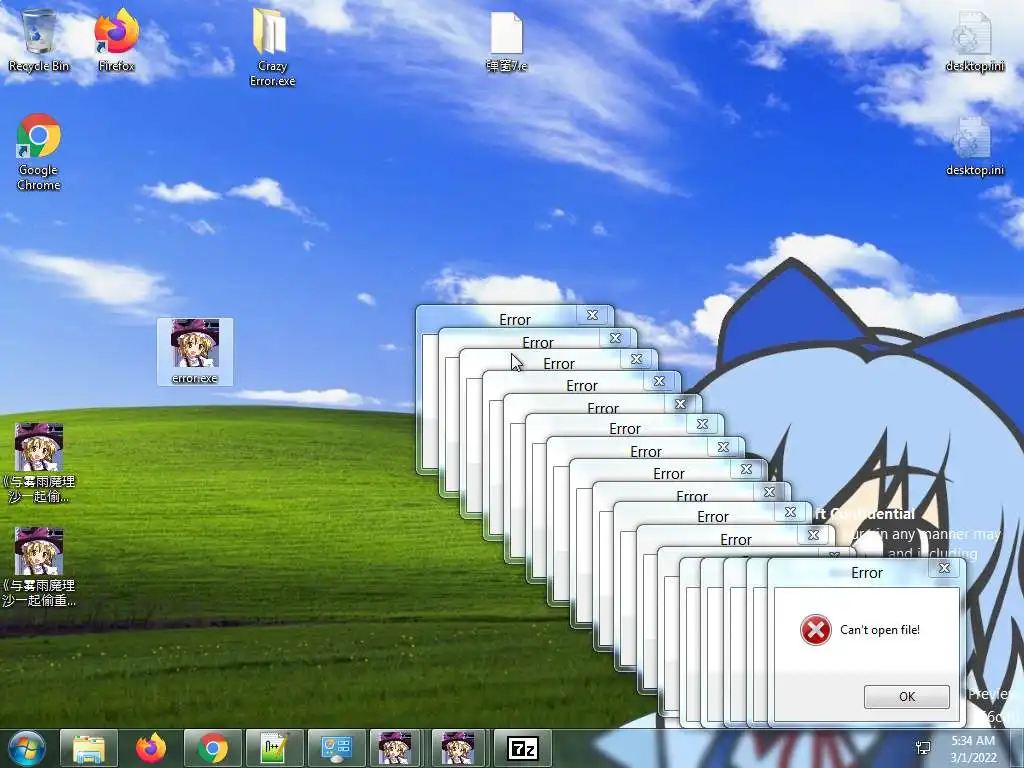Open File Explorer from the taskbar
Screen dimensions: 1024x768
pos(89,748)
